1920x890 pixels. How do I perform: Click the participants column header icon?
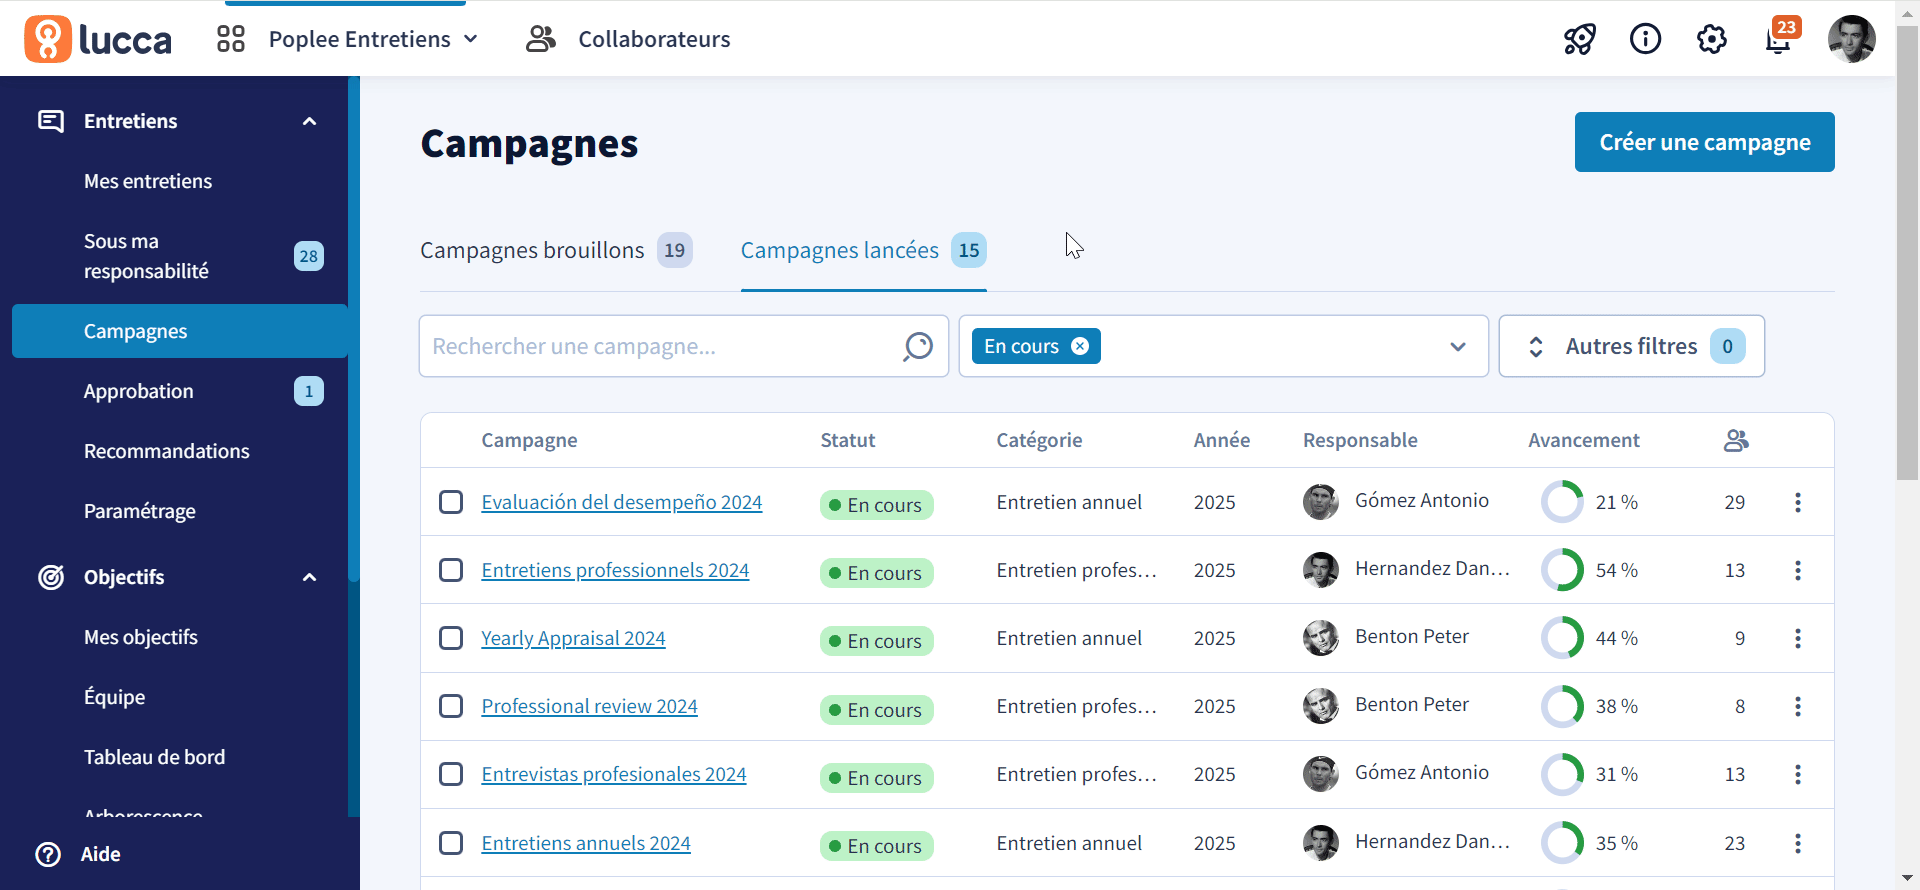[1736, 440]
